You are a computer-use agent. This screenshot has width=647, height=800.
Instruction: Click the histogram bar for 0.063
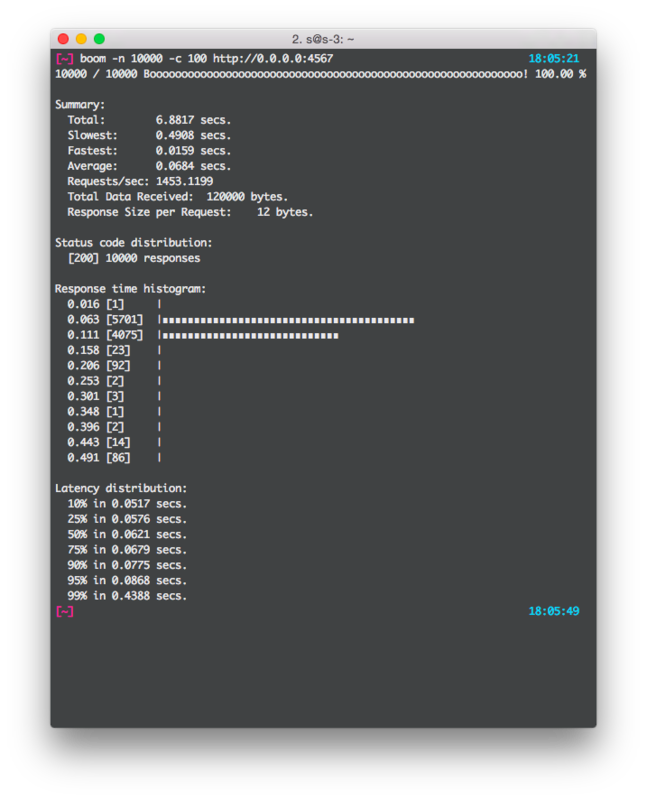[288, 320]
